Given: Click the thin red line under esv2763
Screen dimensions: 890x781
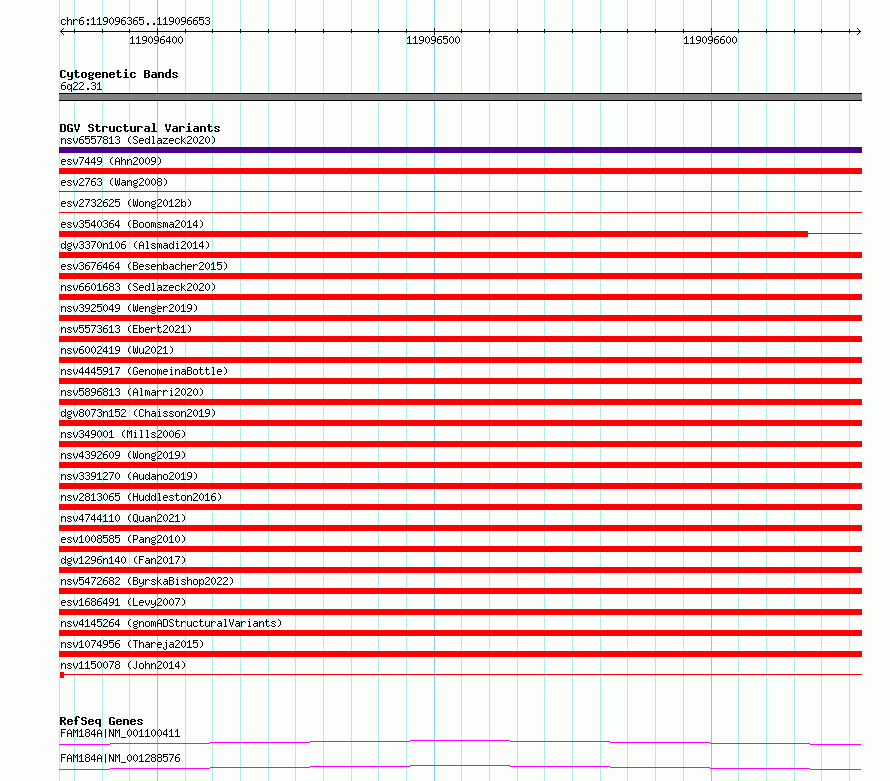Looking at the screenshot, I should pos(460,192).
